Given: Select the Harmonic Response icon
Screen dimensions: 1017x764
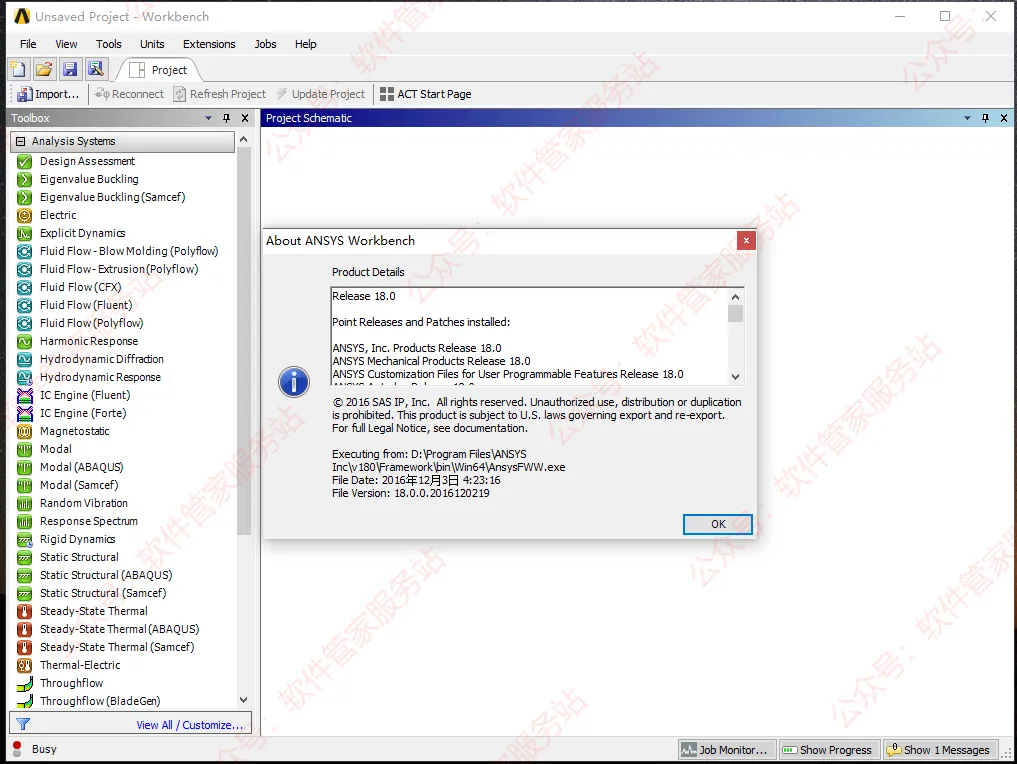Looking at the screenshot, I should tap(25, 341).
